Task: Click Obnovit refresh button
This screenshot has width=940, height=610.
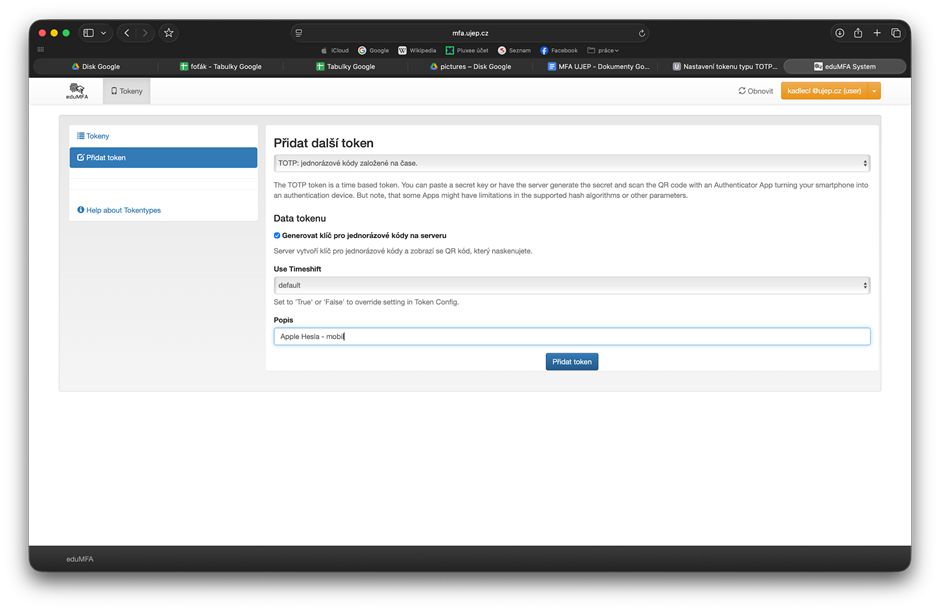Action: [756, 91]
